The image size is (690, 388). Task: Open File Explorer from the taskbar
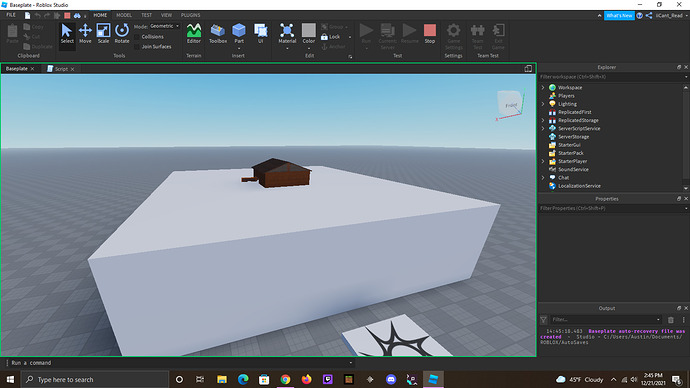click(222, 379)
